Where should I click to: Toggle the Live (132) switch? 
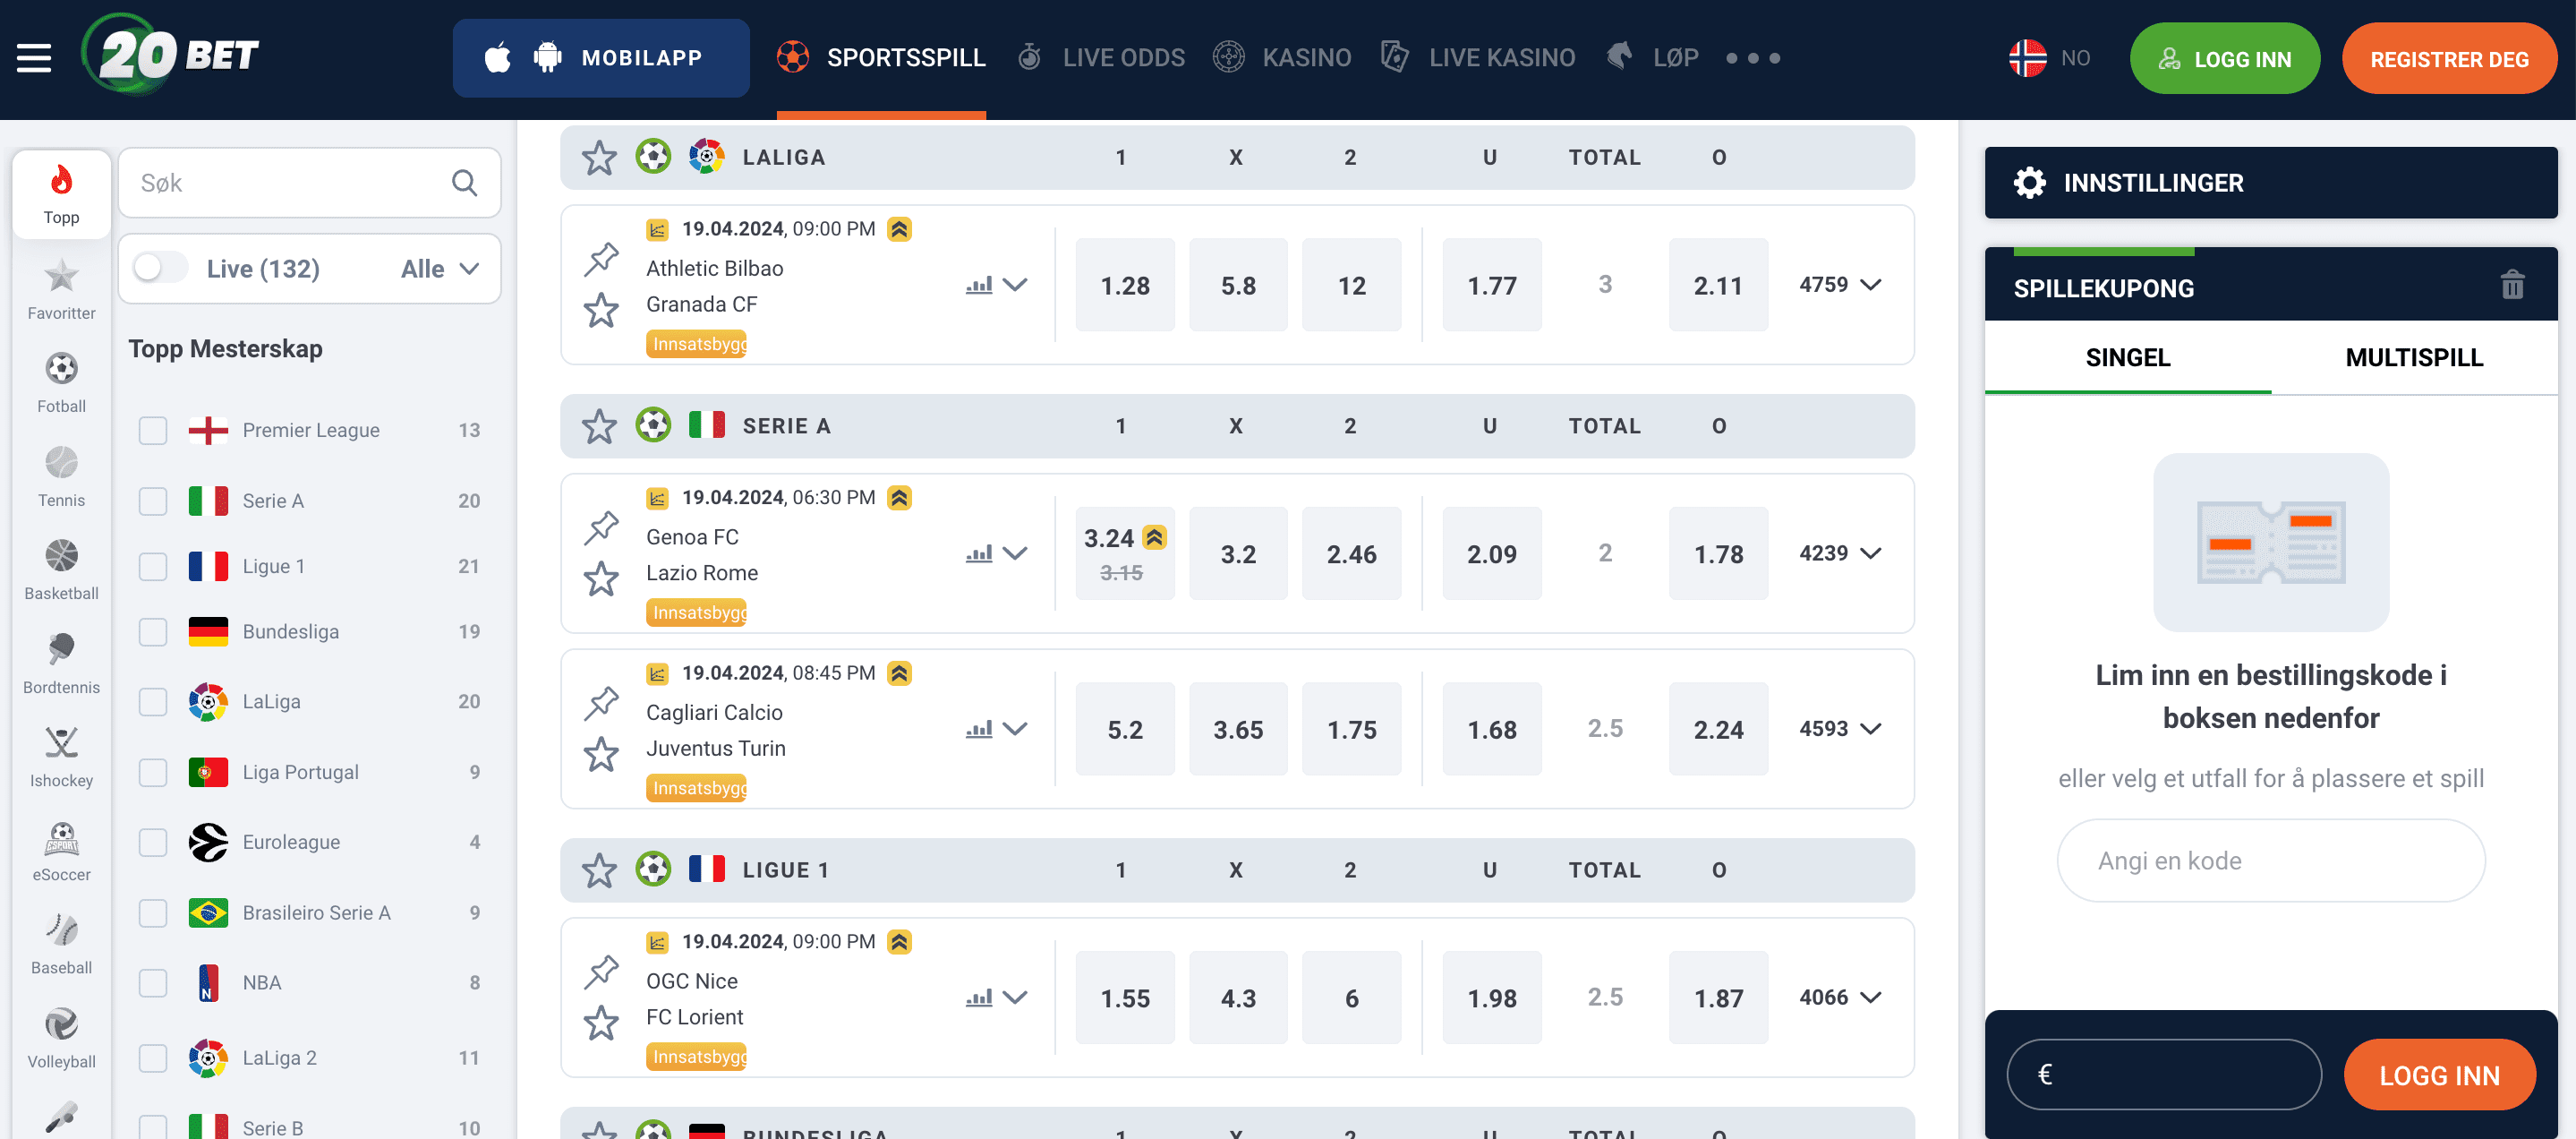point(161,268)
